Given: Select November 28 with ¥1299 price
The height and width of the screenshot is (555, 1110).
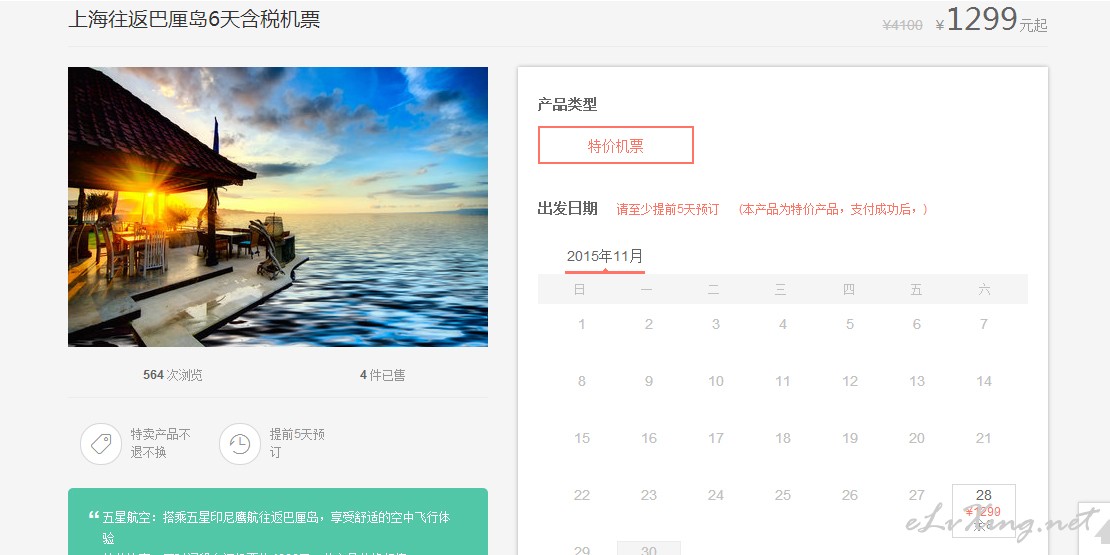Looking at the screenshot, I should click(983, 510).
